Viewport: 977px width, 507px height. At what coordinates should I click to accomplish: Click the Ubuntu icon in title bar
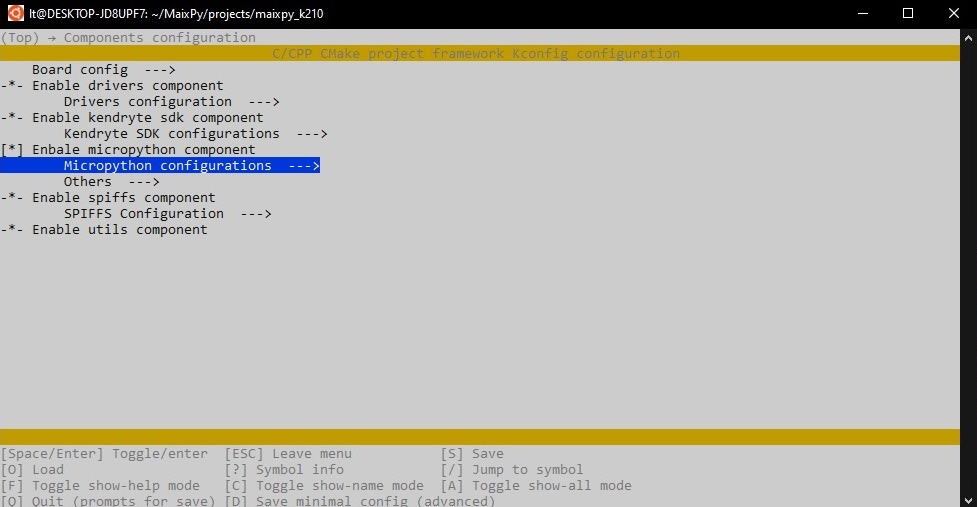pos(16,13)
